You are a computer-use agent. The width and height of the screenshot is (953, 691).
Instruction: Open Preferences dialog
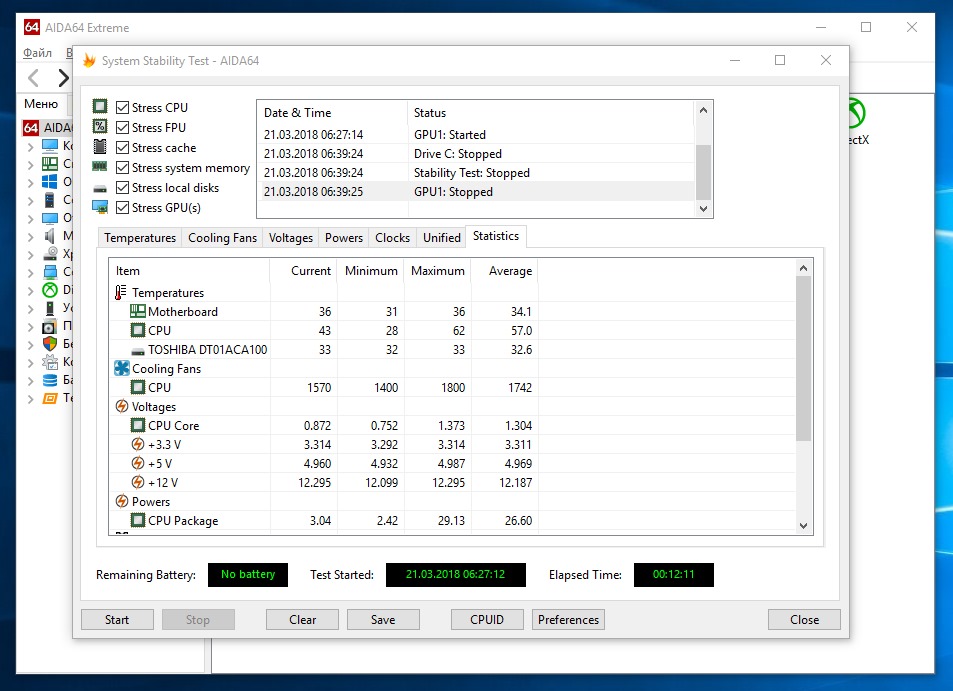point(568,619)
